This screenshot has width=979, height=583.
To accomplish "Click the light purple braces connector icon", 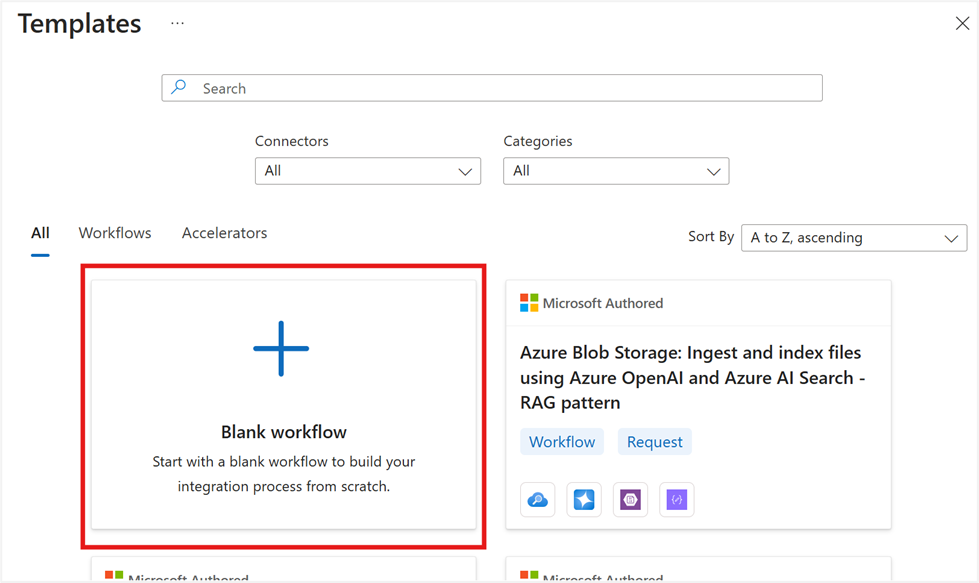I will (x=677, y=499).
